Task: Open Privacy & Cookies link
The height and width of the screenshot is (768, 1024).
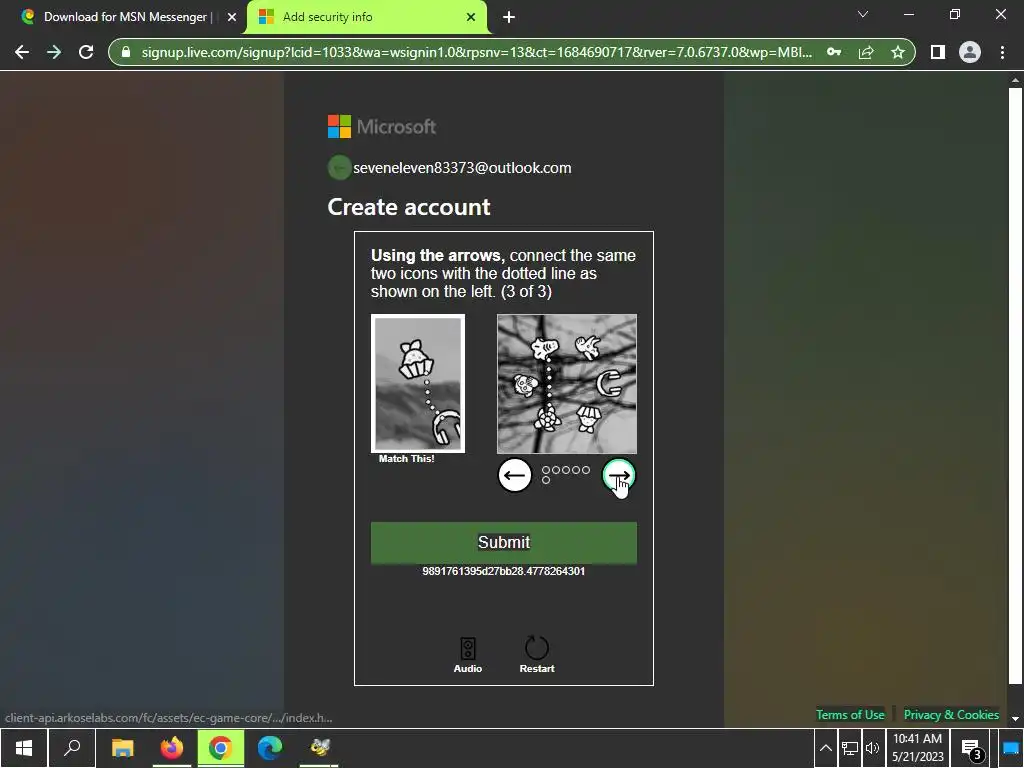Action: [952, 714]
